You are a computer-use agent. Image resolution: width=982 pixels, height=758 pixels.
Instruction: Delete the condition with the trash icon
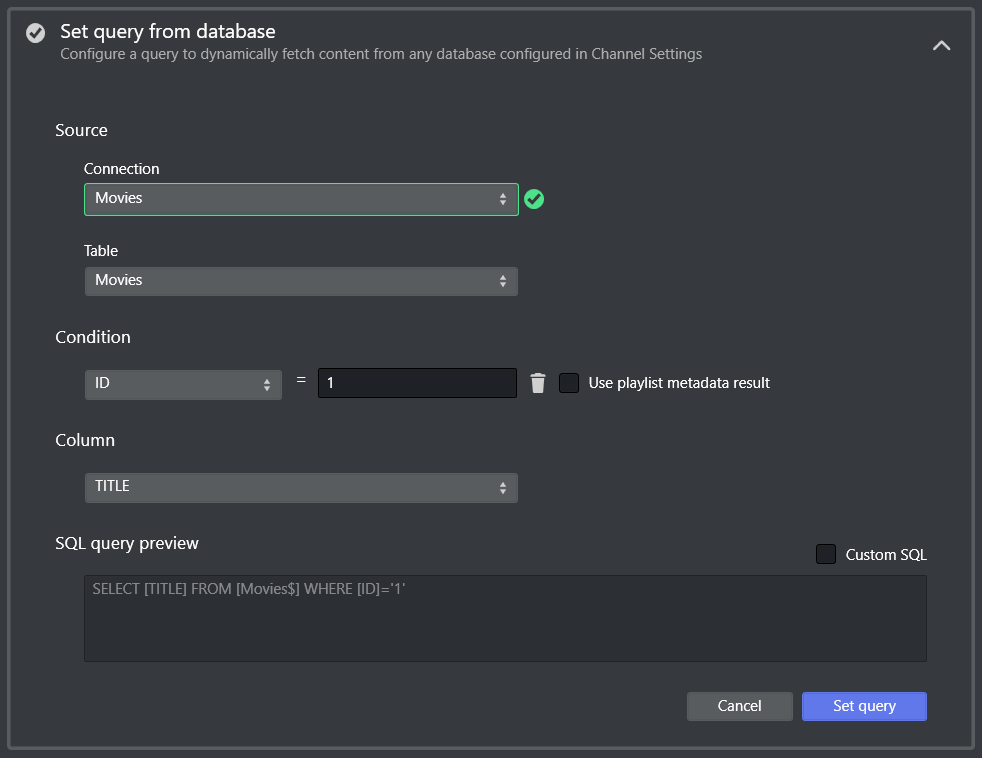(538, 383)
